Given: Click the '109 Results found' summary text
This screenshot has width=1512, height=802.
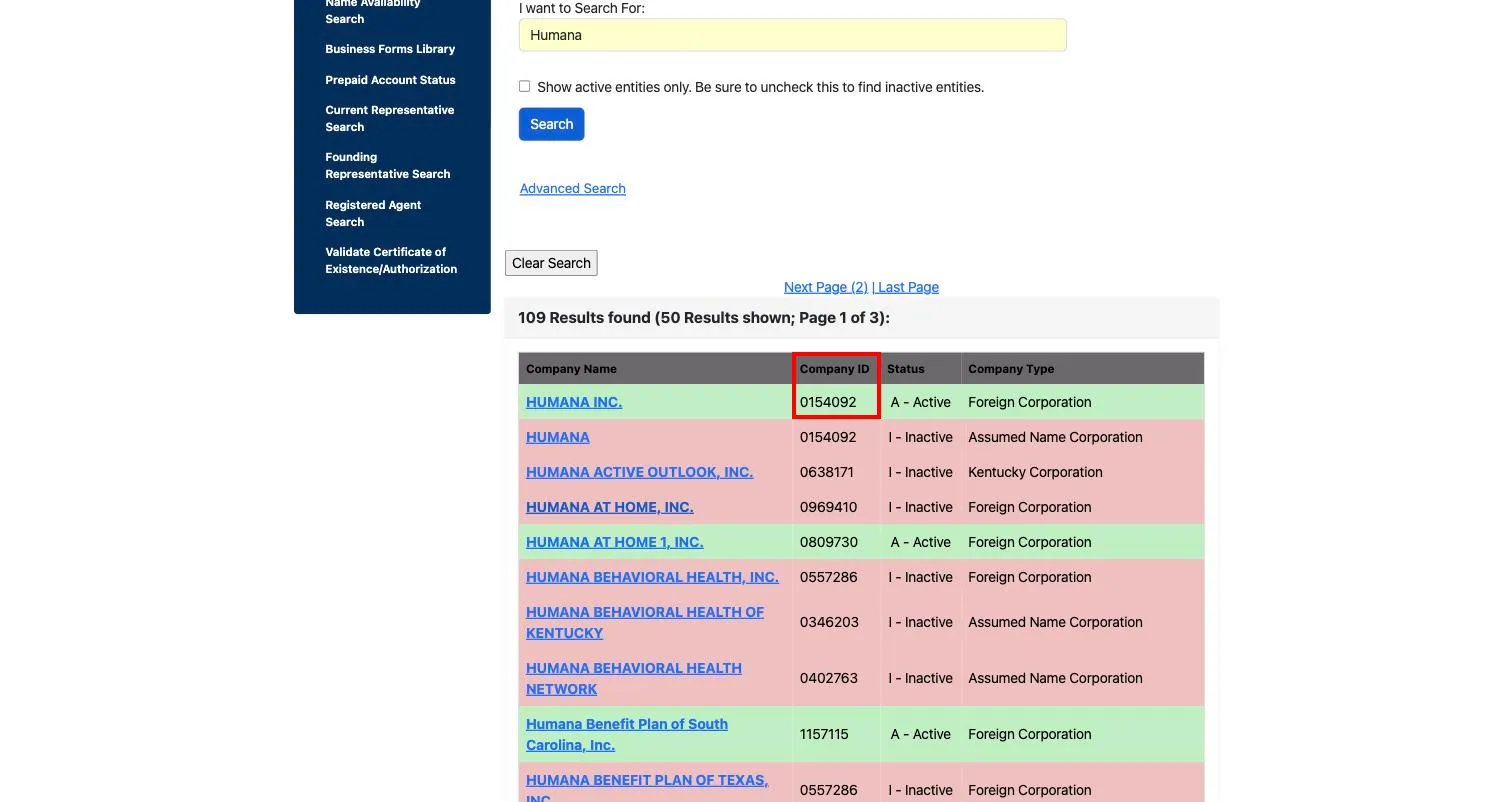Looking at the screenshot, I should pos(704,318).
